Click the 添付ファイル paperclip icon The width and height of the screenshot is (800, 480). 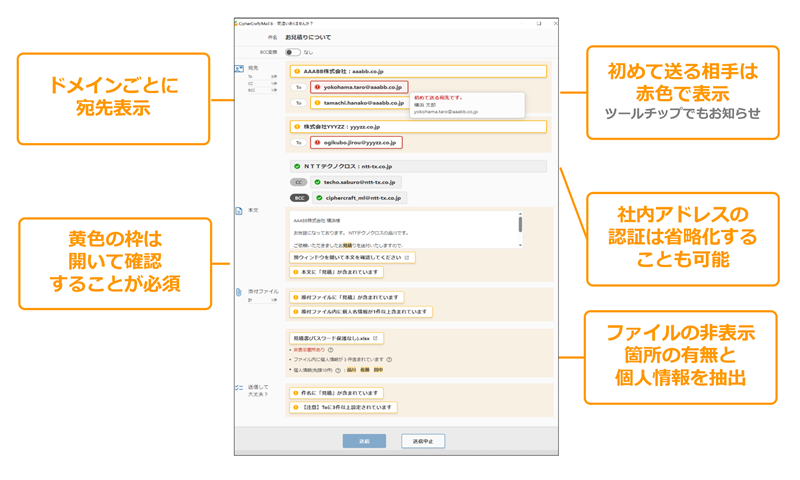point(239,292)
